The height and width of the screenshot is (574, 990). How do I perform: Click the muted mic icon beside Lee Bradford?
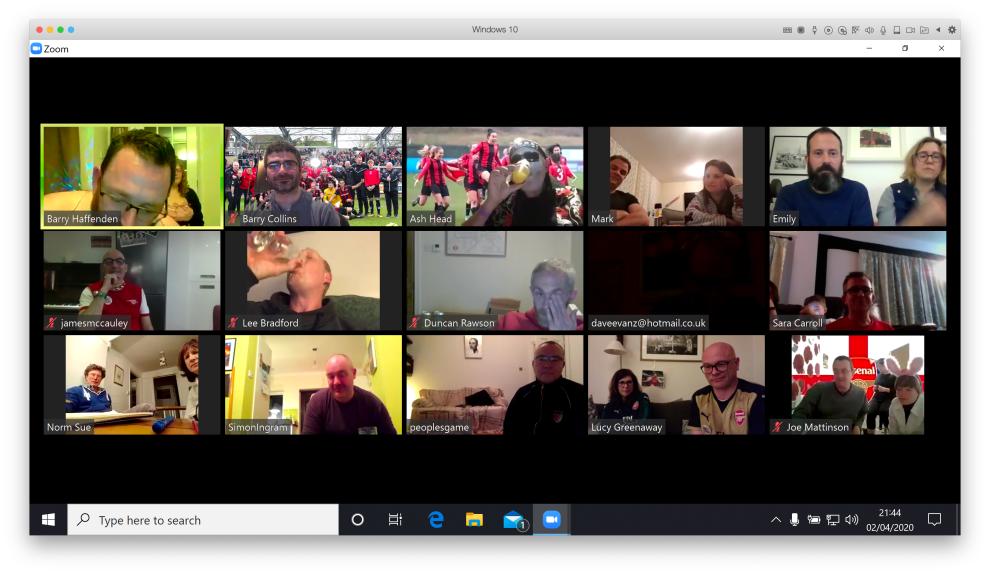tap(234, 323)
